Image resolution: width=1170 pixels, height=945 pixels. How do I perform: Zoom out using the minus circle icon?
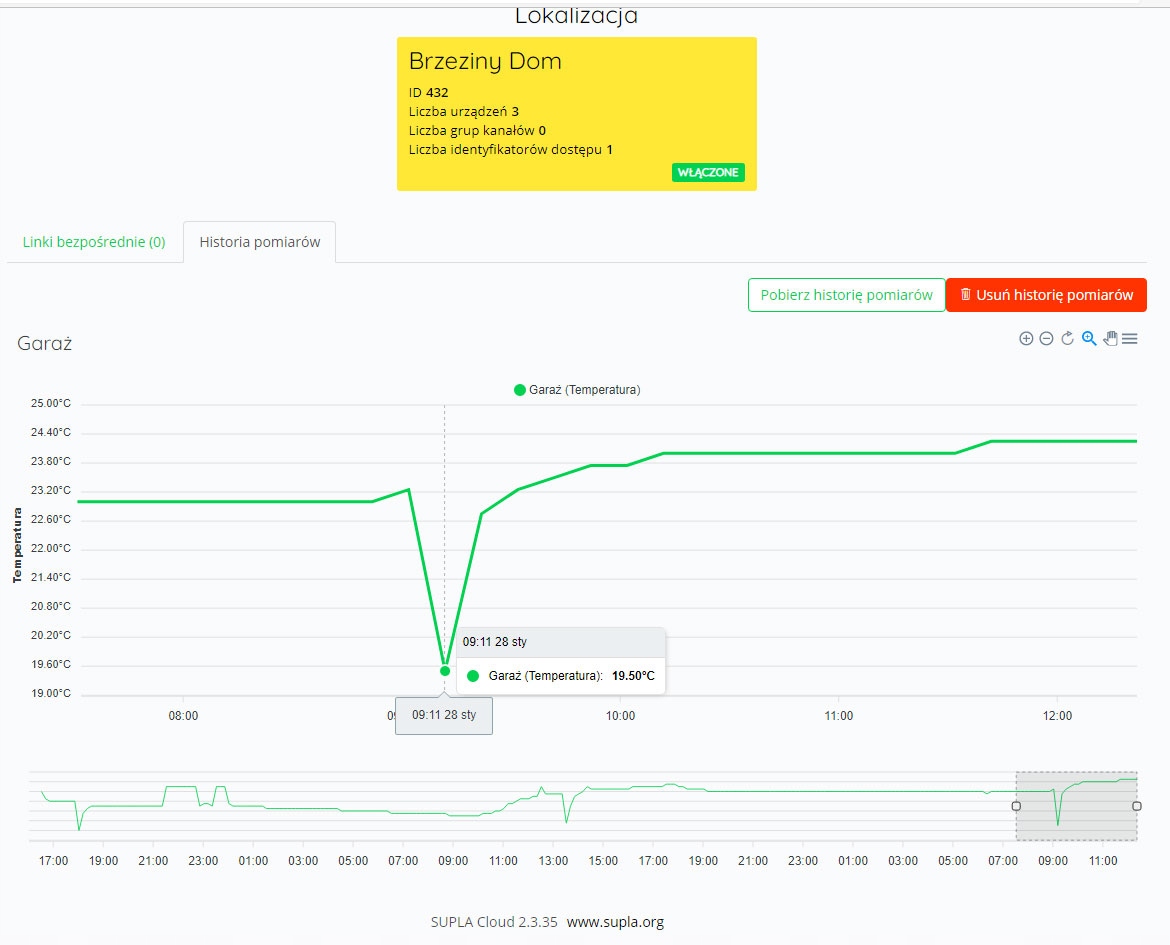1047,339
